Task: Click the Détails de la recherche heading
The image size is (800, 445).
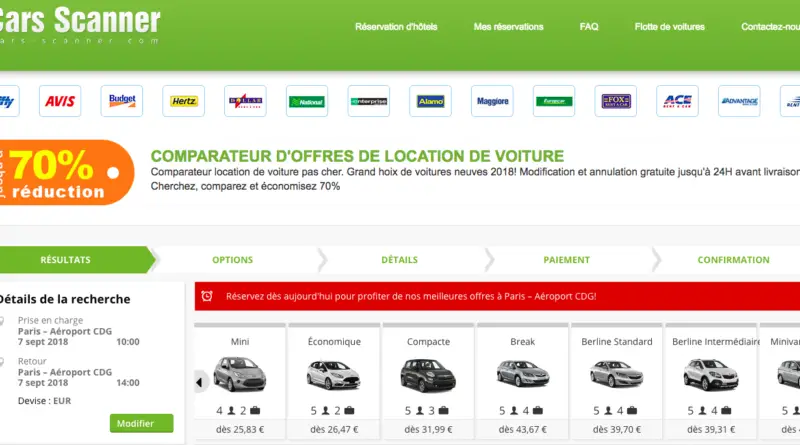Action: click(x=64, y=299)
